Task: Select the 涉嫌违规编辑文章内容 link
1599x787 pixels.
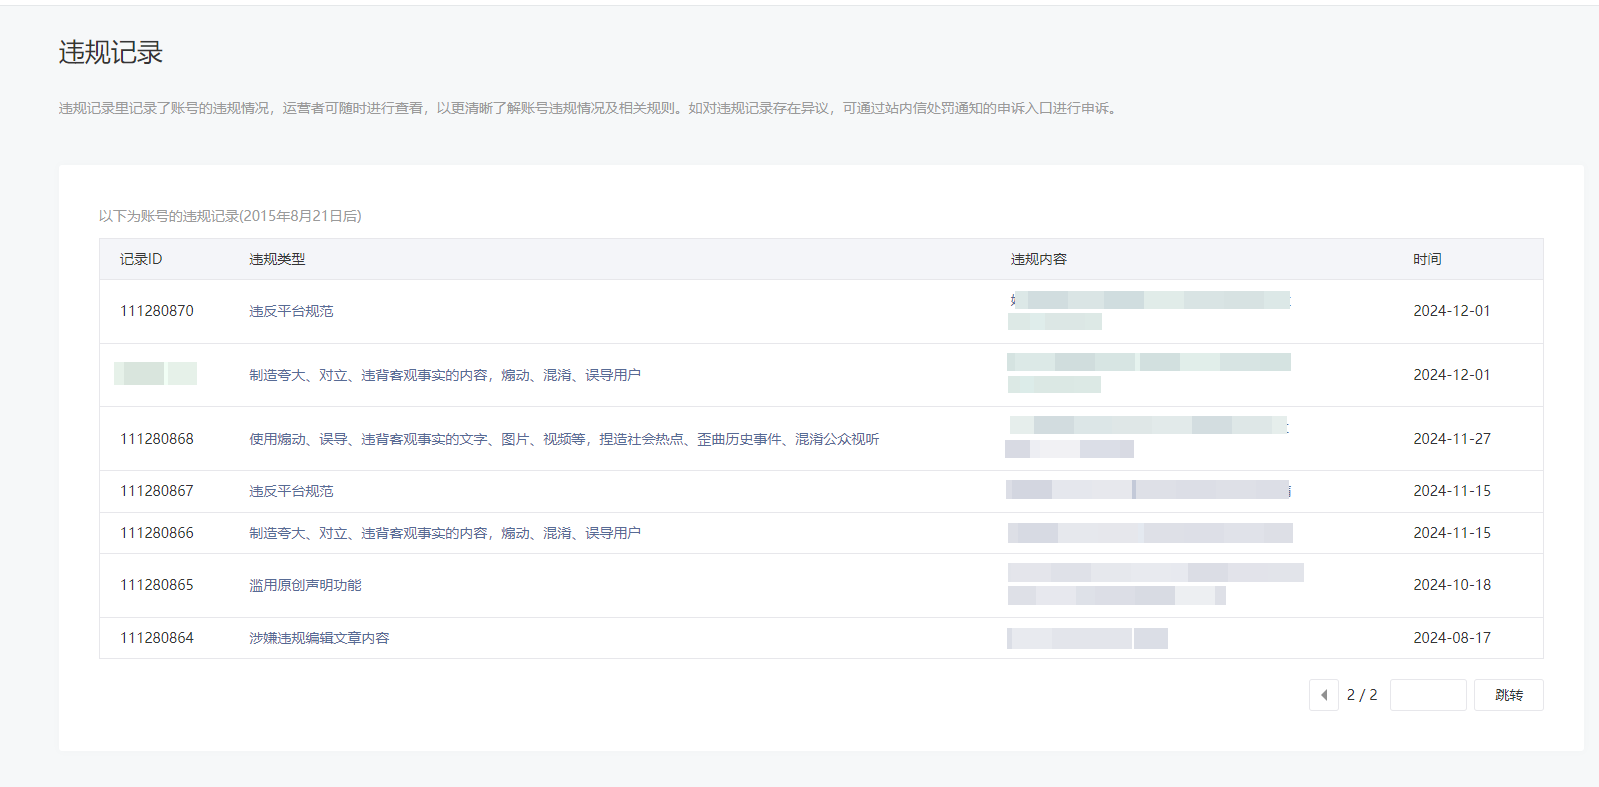Action: point(319,638)
